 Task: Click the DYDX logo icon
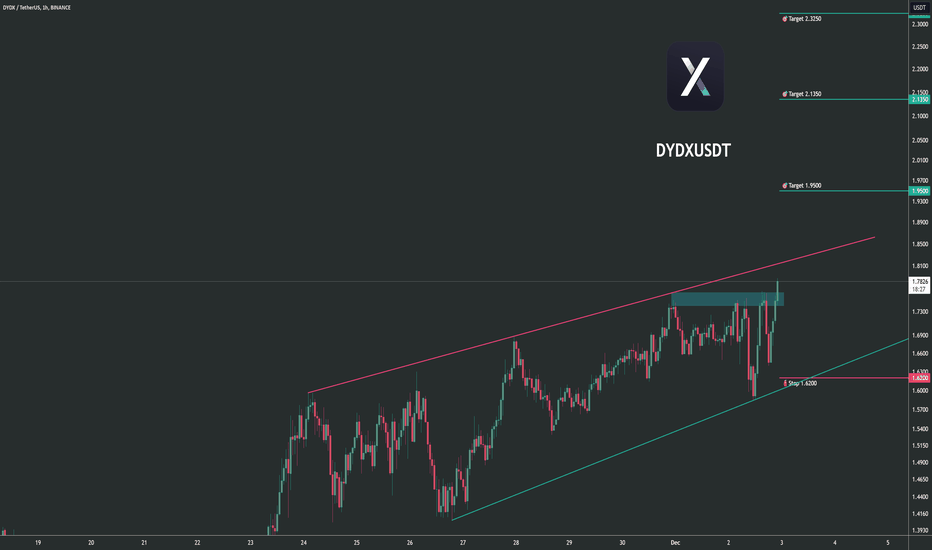point(695,76)
